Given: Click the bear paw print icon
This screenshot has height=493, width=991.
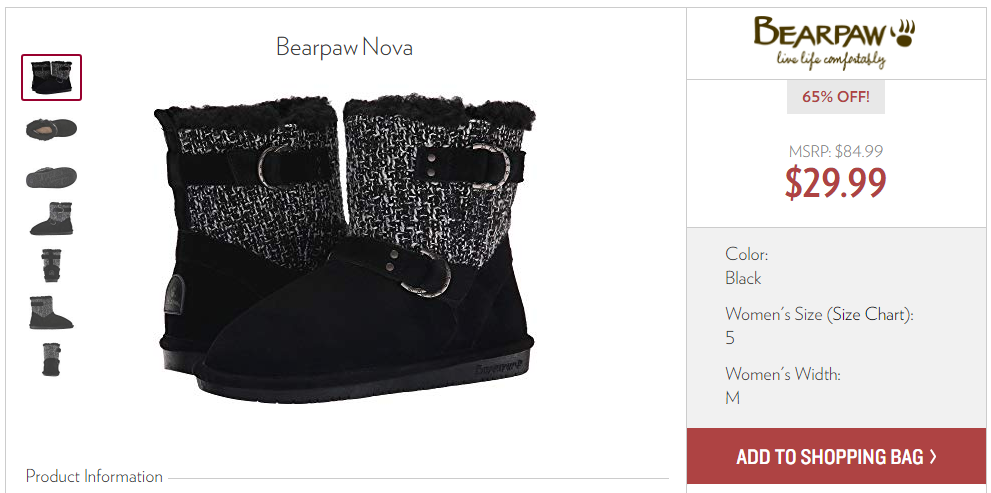Looking at the screenshot, I should coord(903,33).
